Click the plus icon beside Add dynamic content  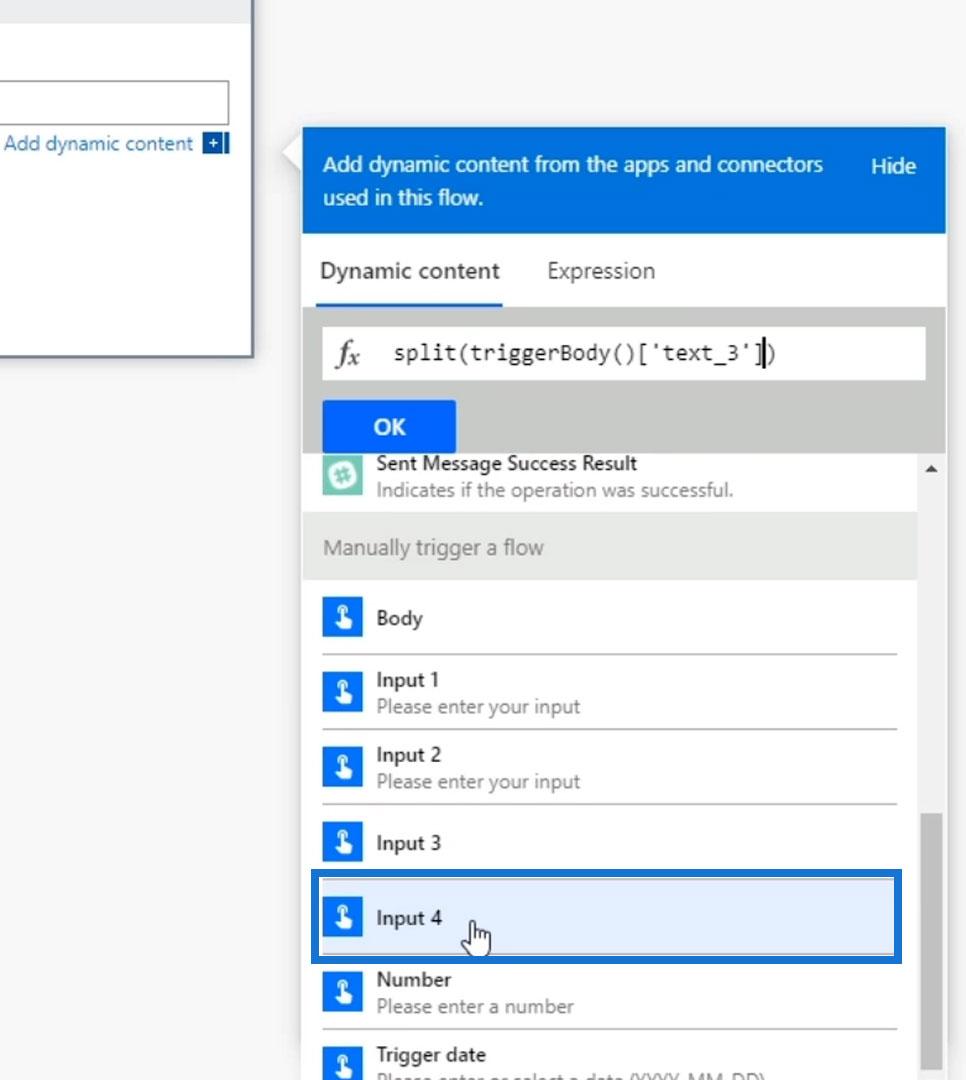pos(215,143)
